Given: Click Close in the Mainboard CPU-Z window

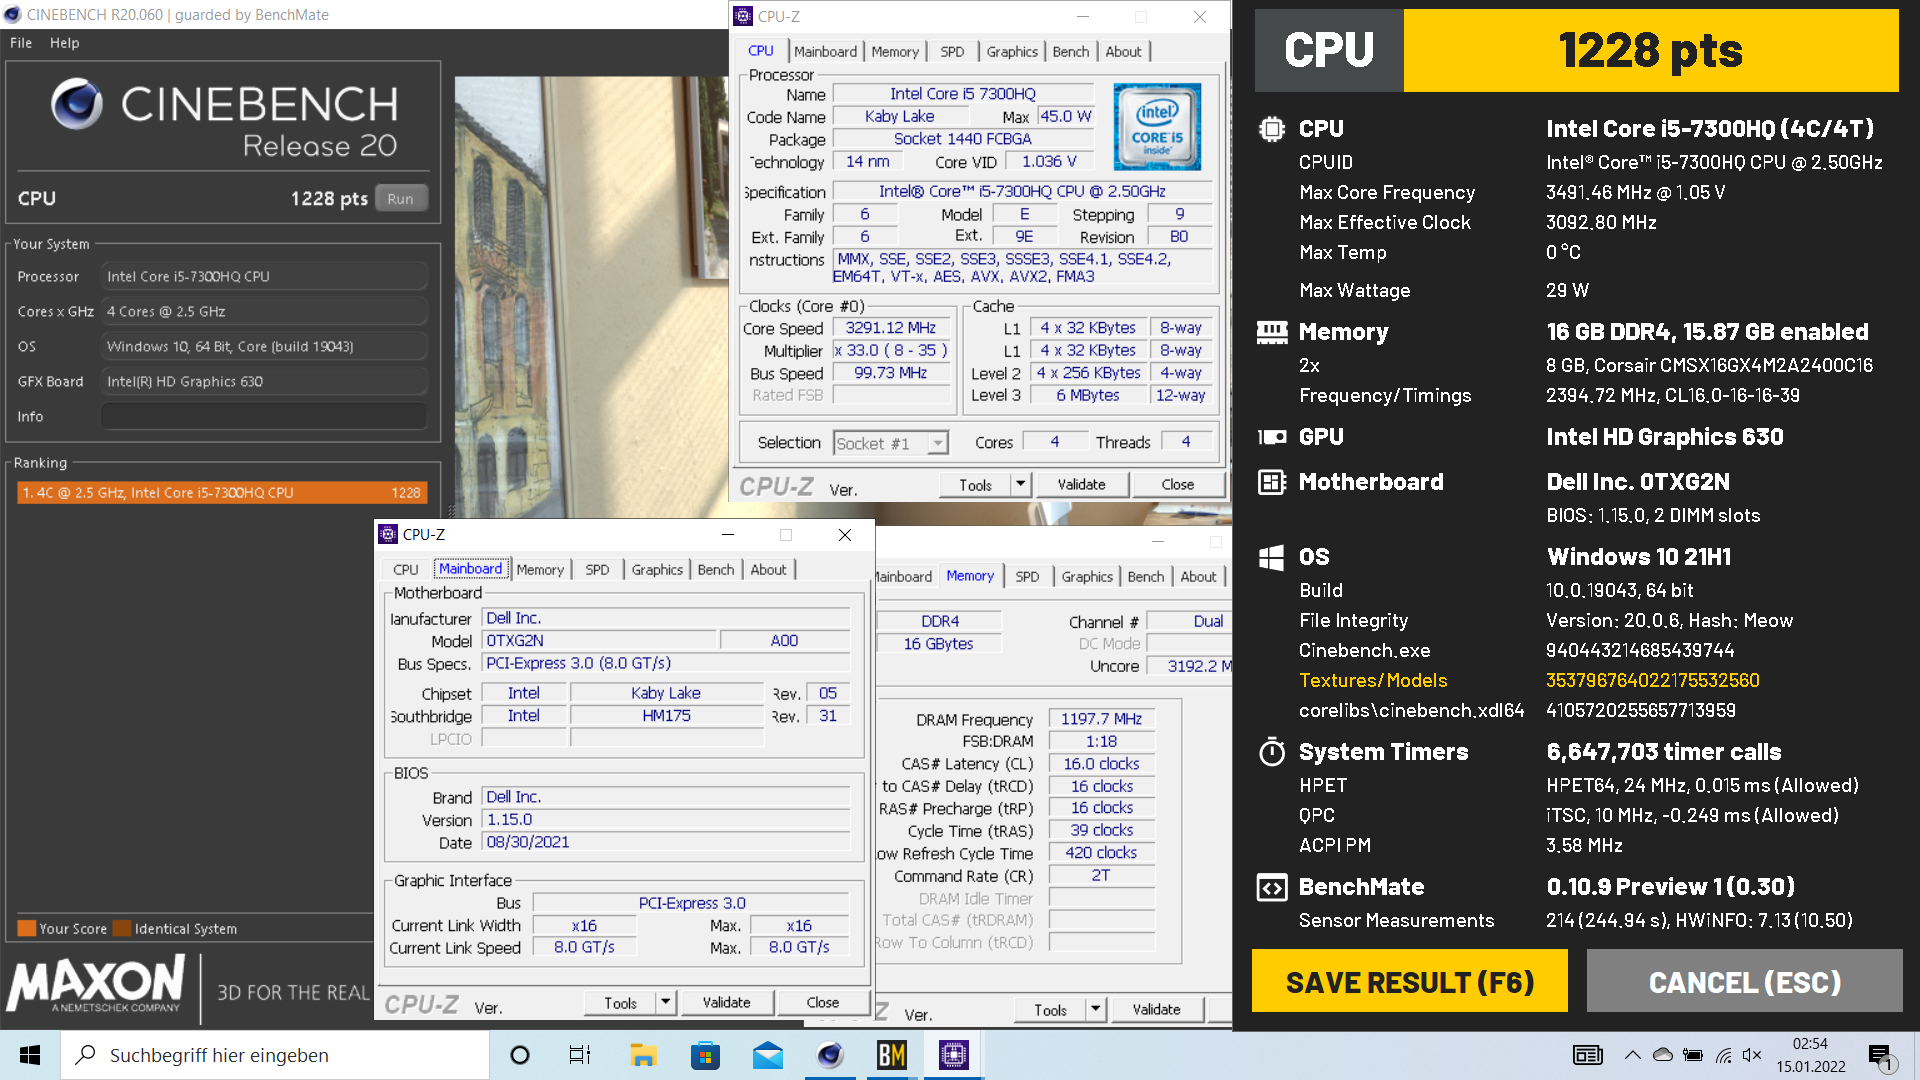Looking at the screenshot, I should tap(822, 1002).
